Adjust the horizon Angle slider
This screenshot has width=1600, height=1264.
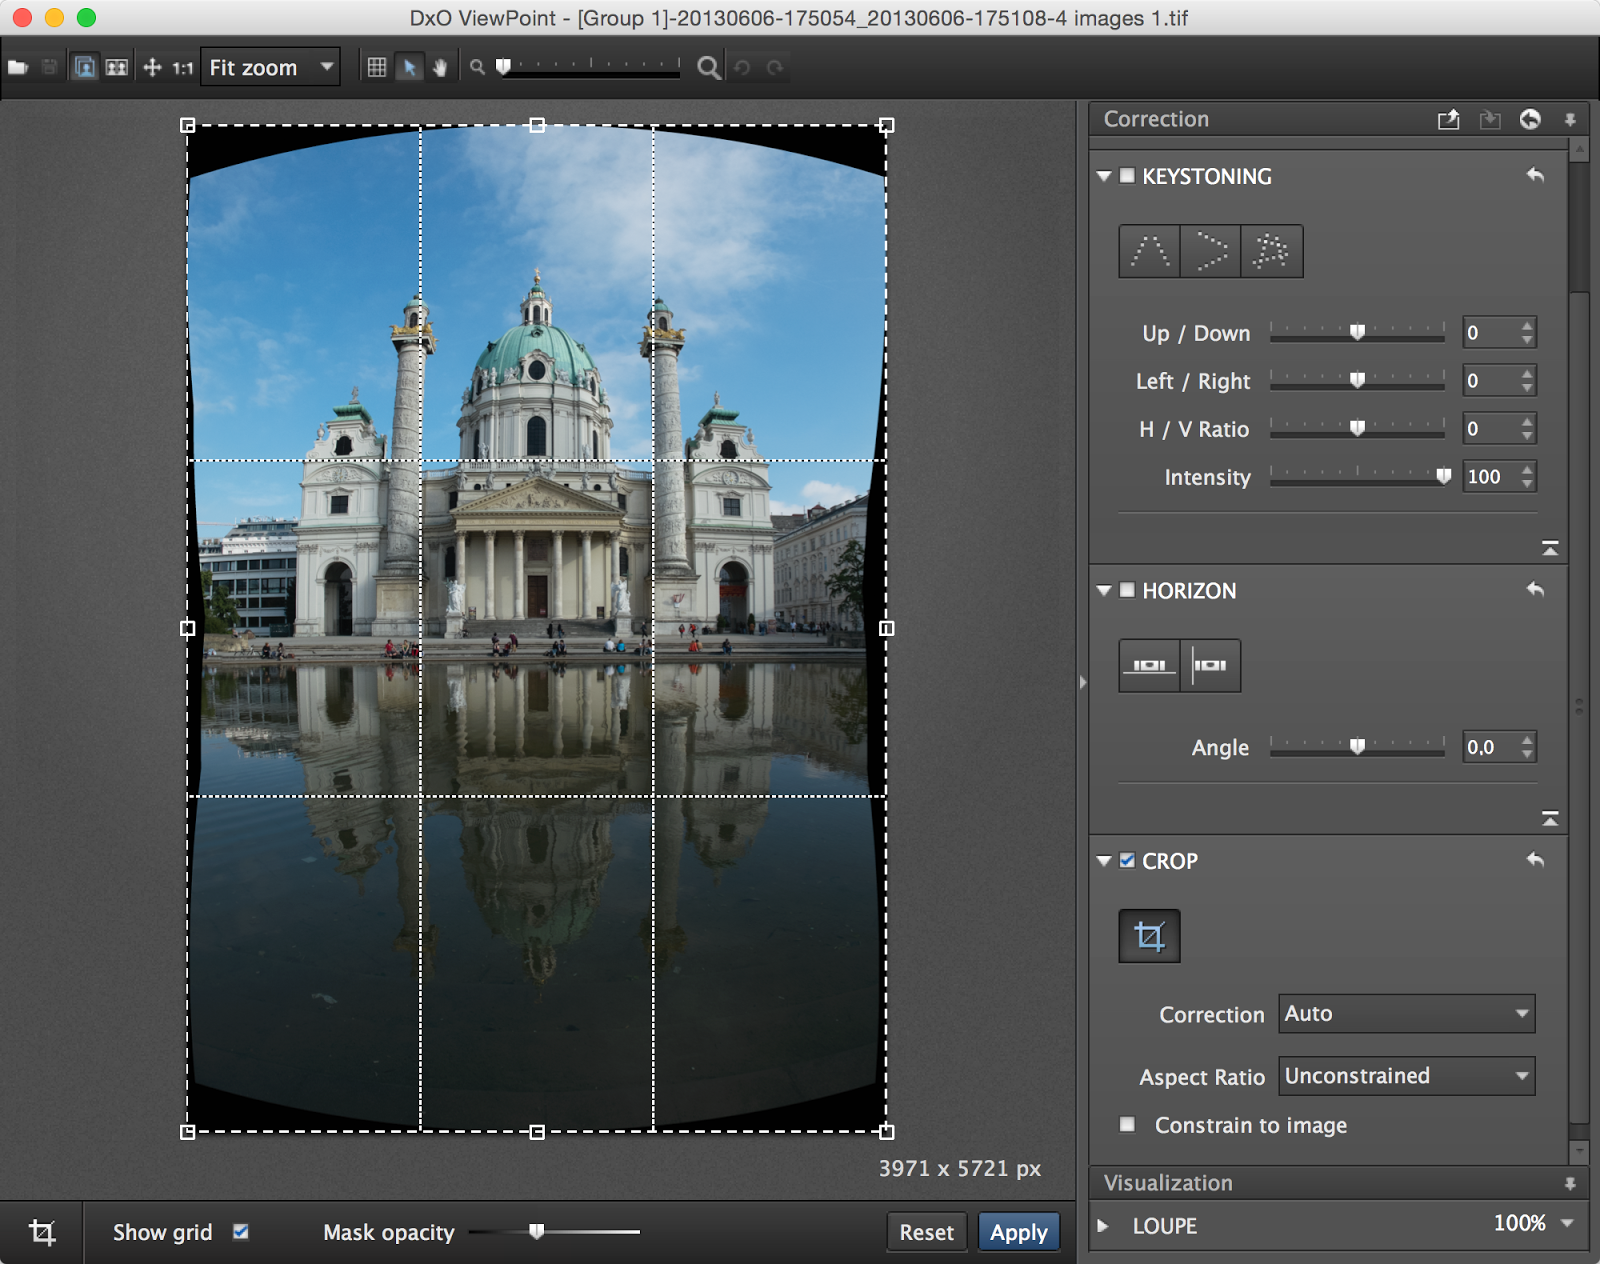pyautogui.click(x=1357, y=747)
